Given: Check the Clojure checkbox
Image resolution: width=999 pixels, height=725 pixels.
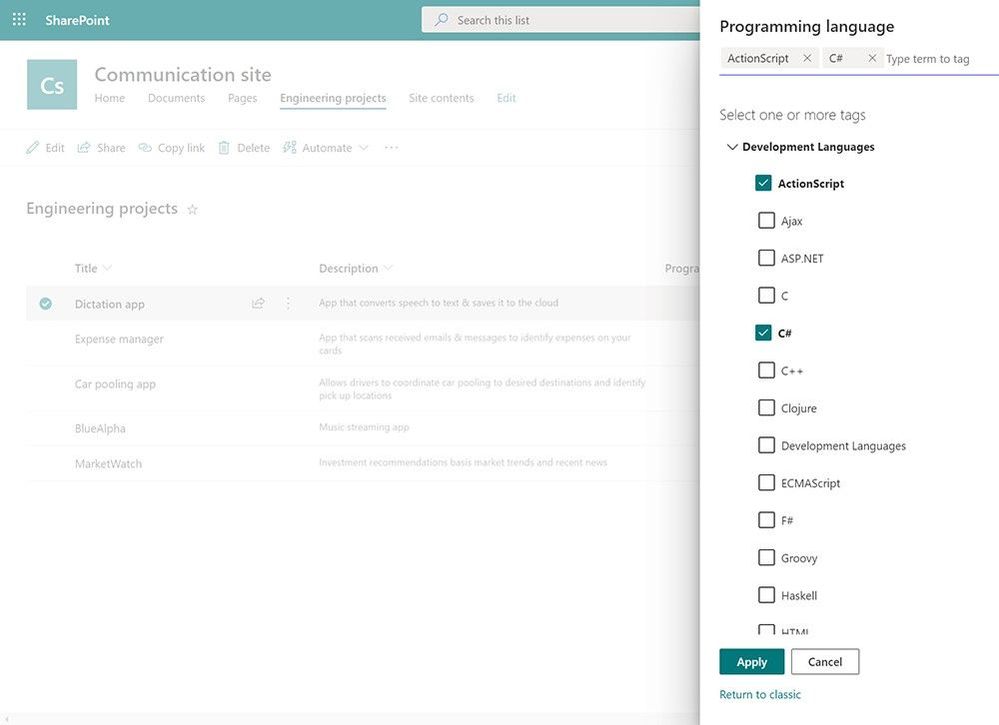Looking at the screenshot, I should click(766, 408).
